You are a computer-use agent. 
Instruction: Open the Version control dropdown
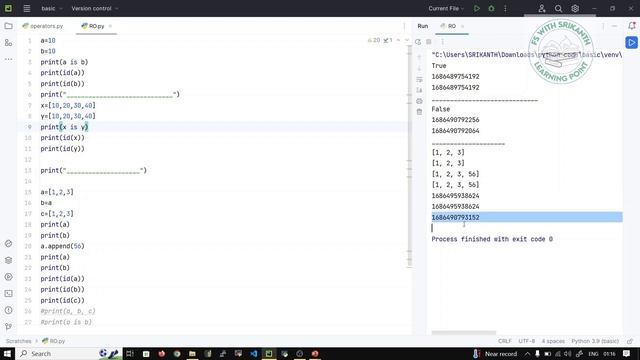pos(95,8)
